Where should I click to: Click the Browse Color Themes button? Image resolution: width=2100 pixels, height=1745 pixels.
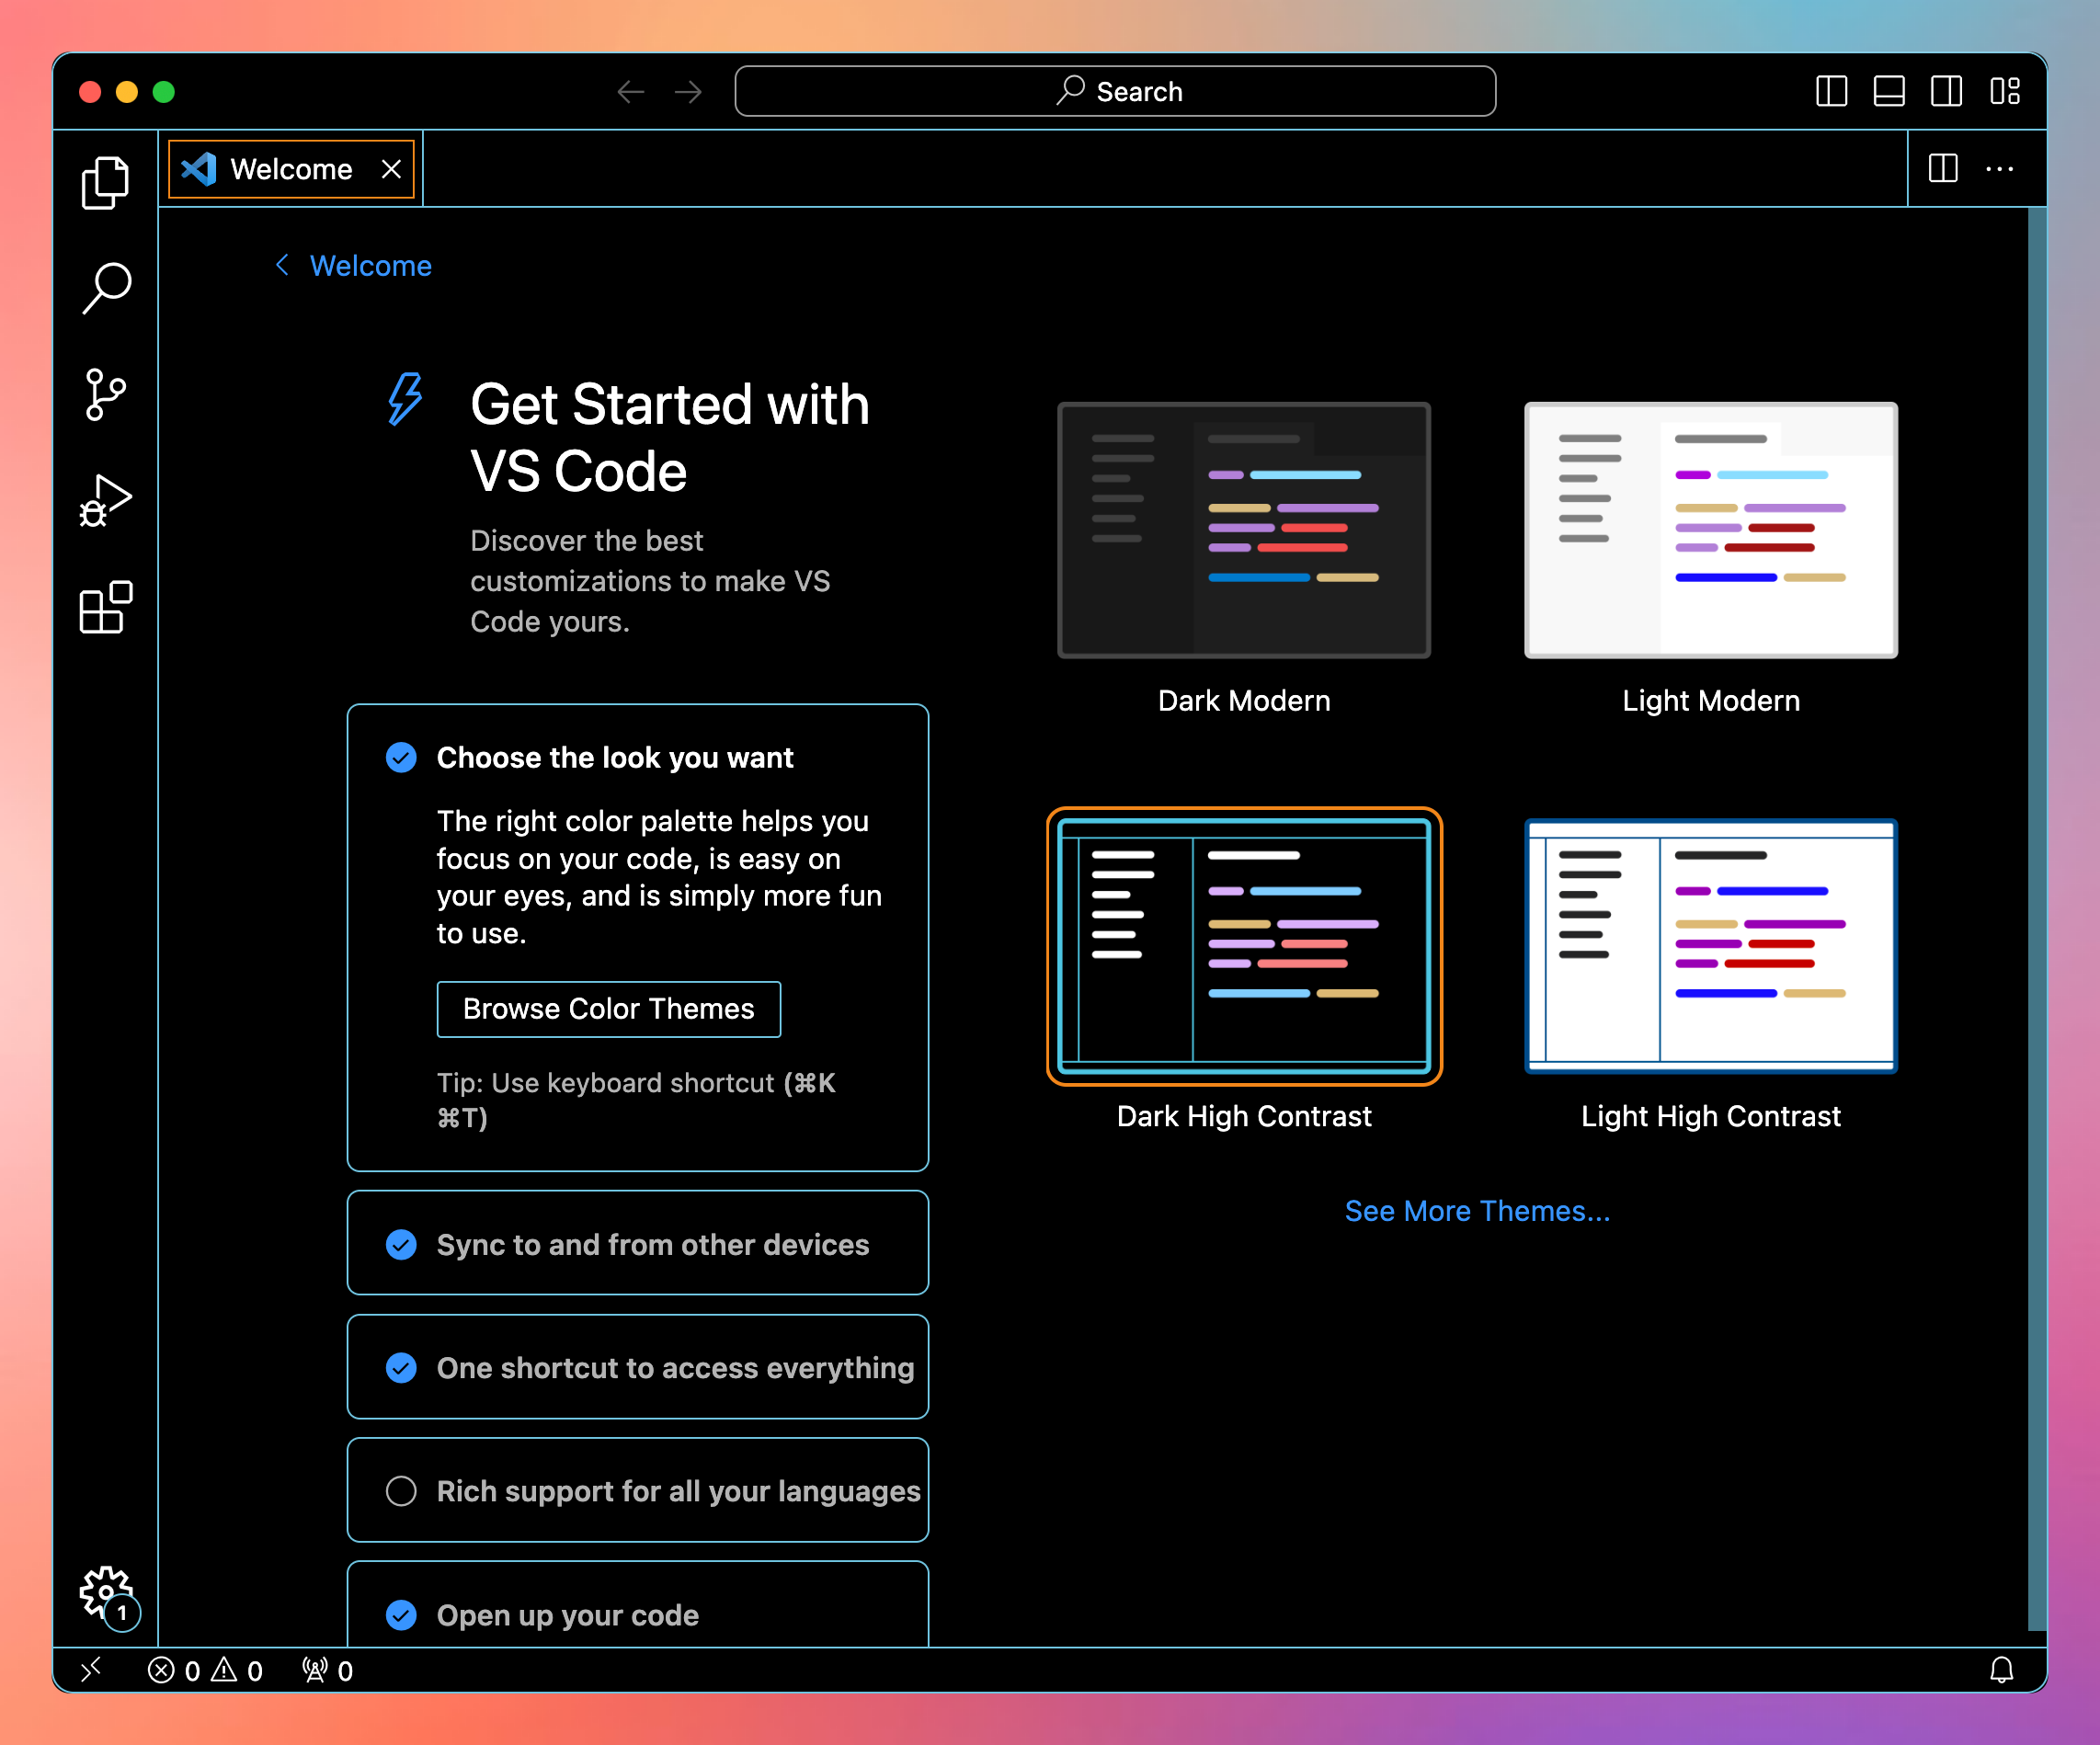608,1009
